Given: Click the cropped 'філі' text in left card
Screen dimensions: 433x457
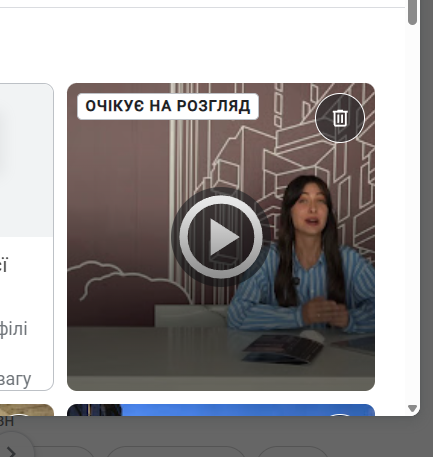Looking at the screenshot, I should point(13,328).
